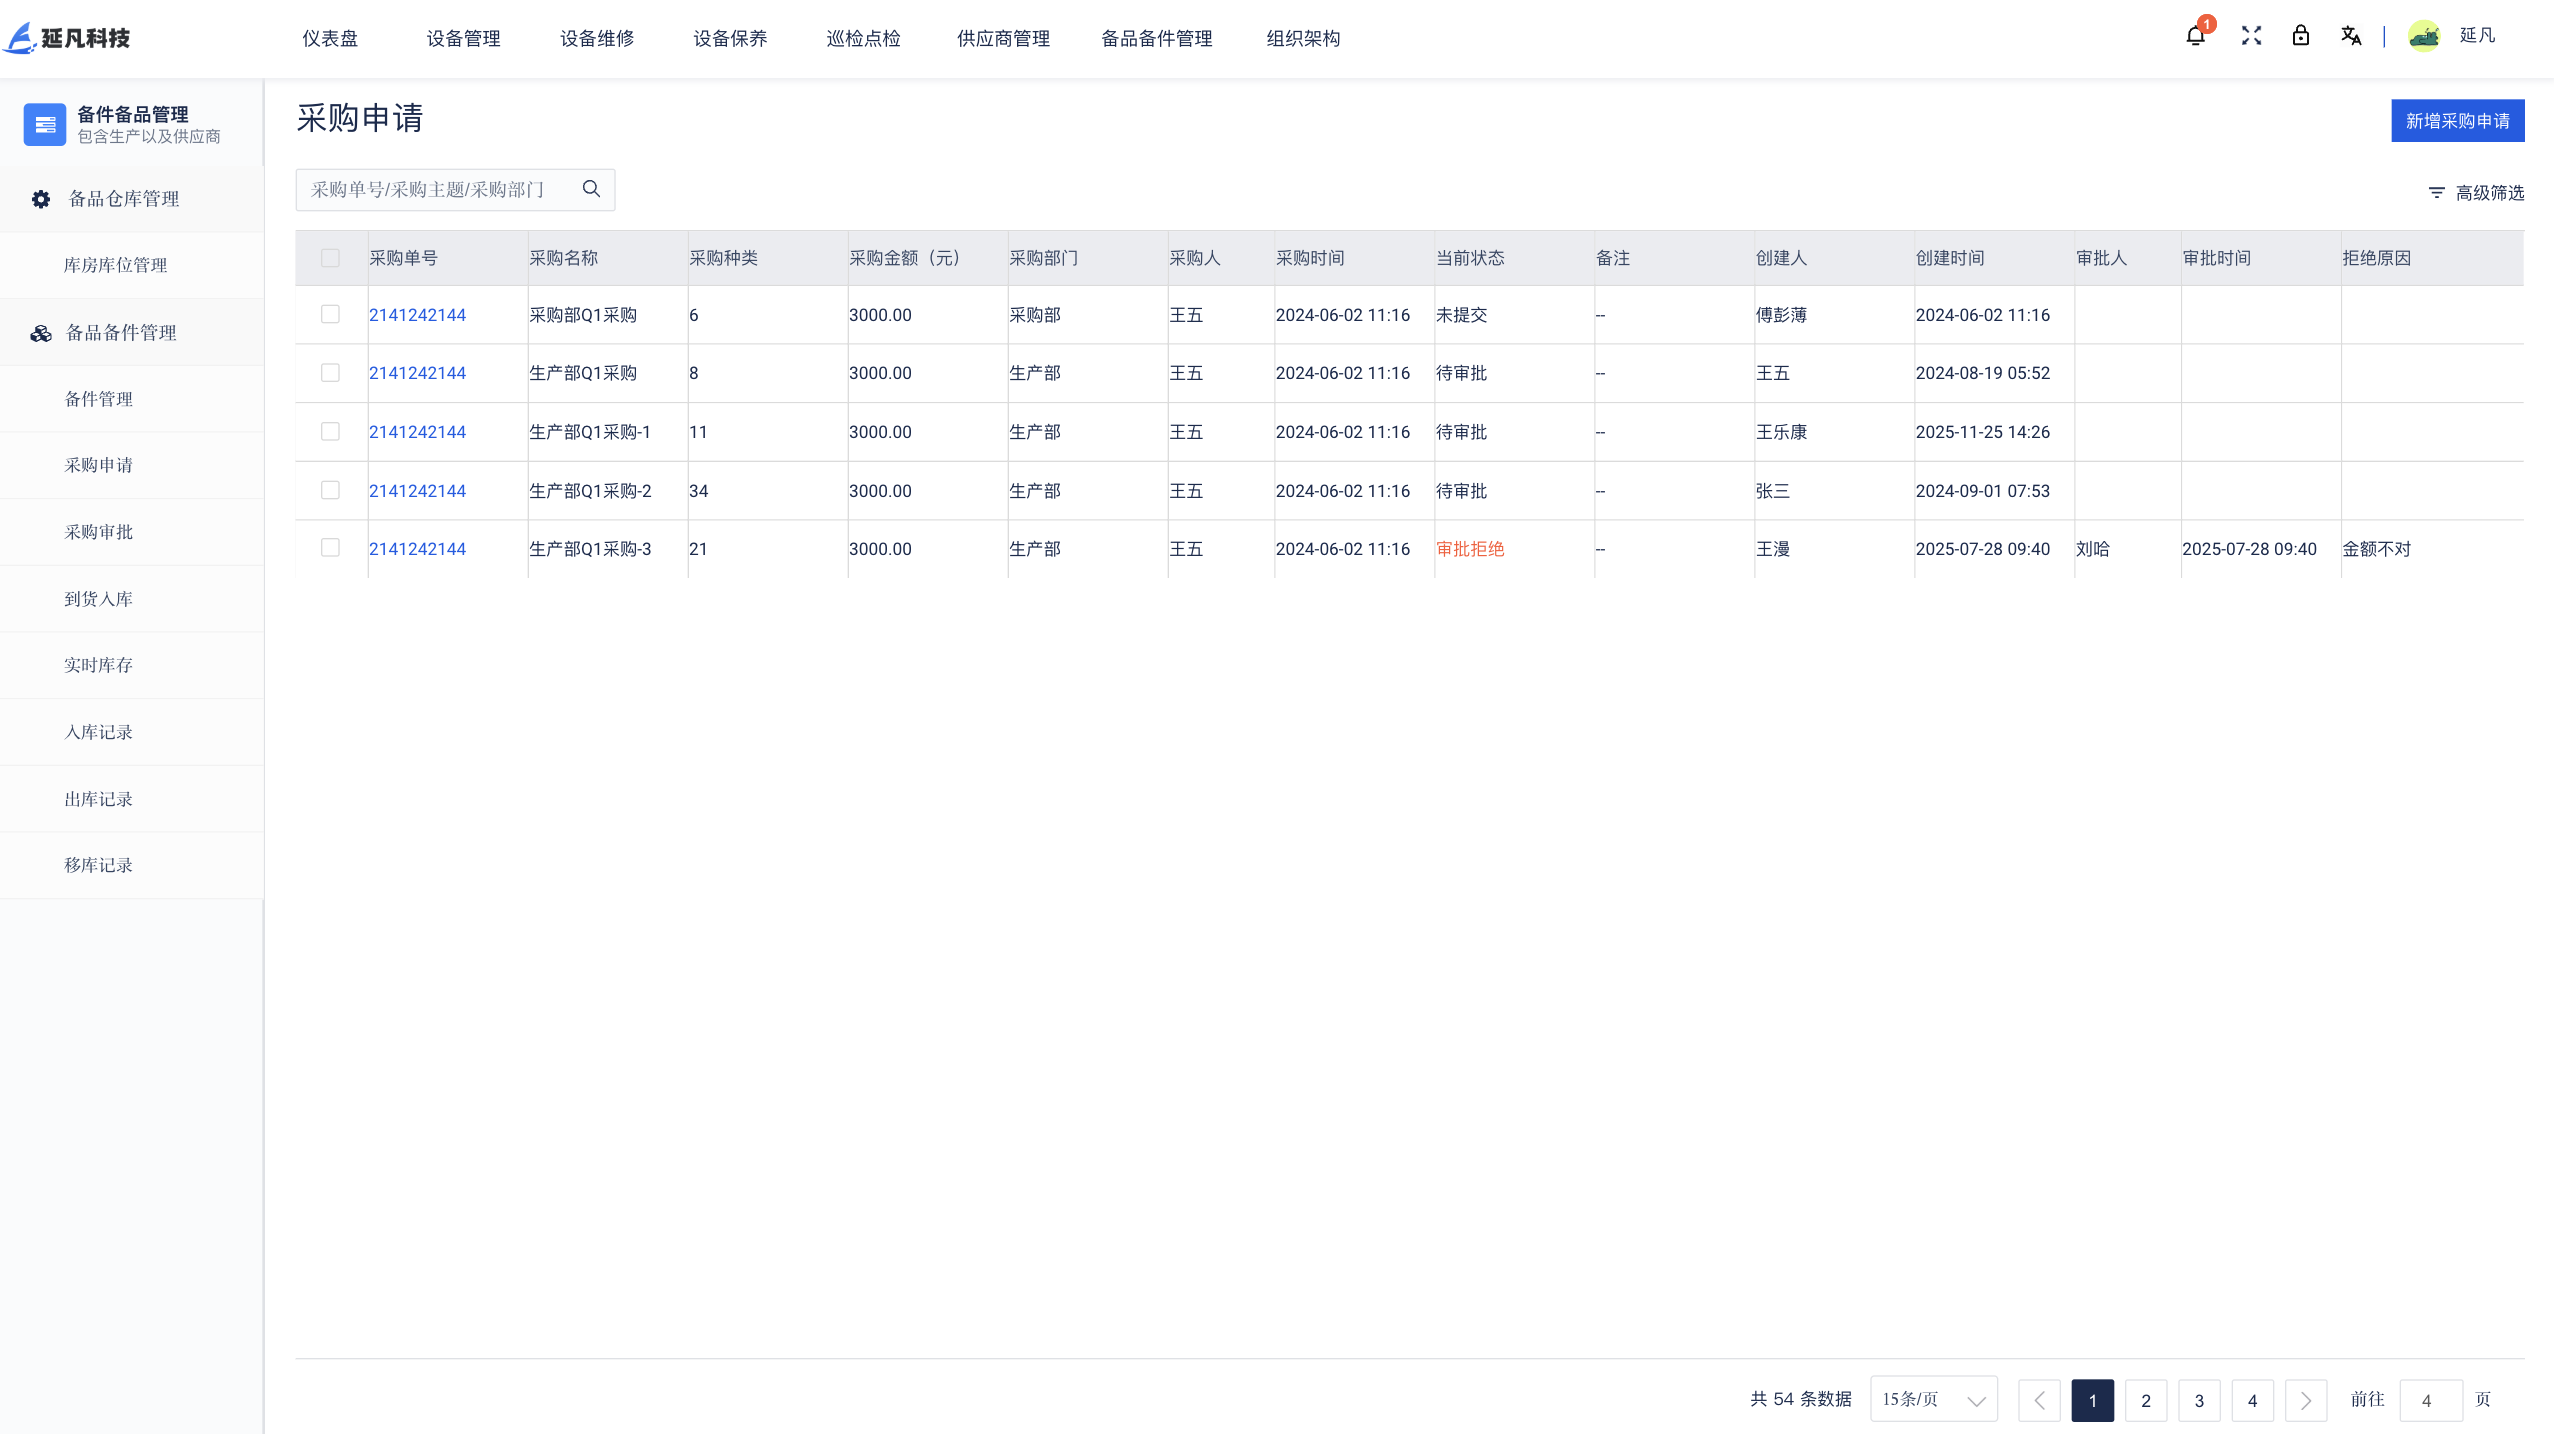Check the row for 生产部Q1采购-3
The height and width of the screenshot is (1434, 2554).
click(x=330, y=548)
